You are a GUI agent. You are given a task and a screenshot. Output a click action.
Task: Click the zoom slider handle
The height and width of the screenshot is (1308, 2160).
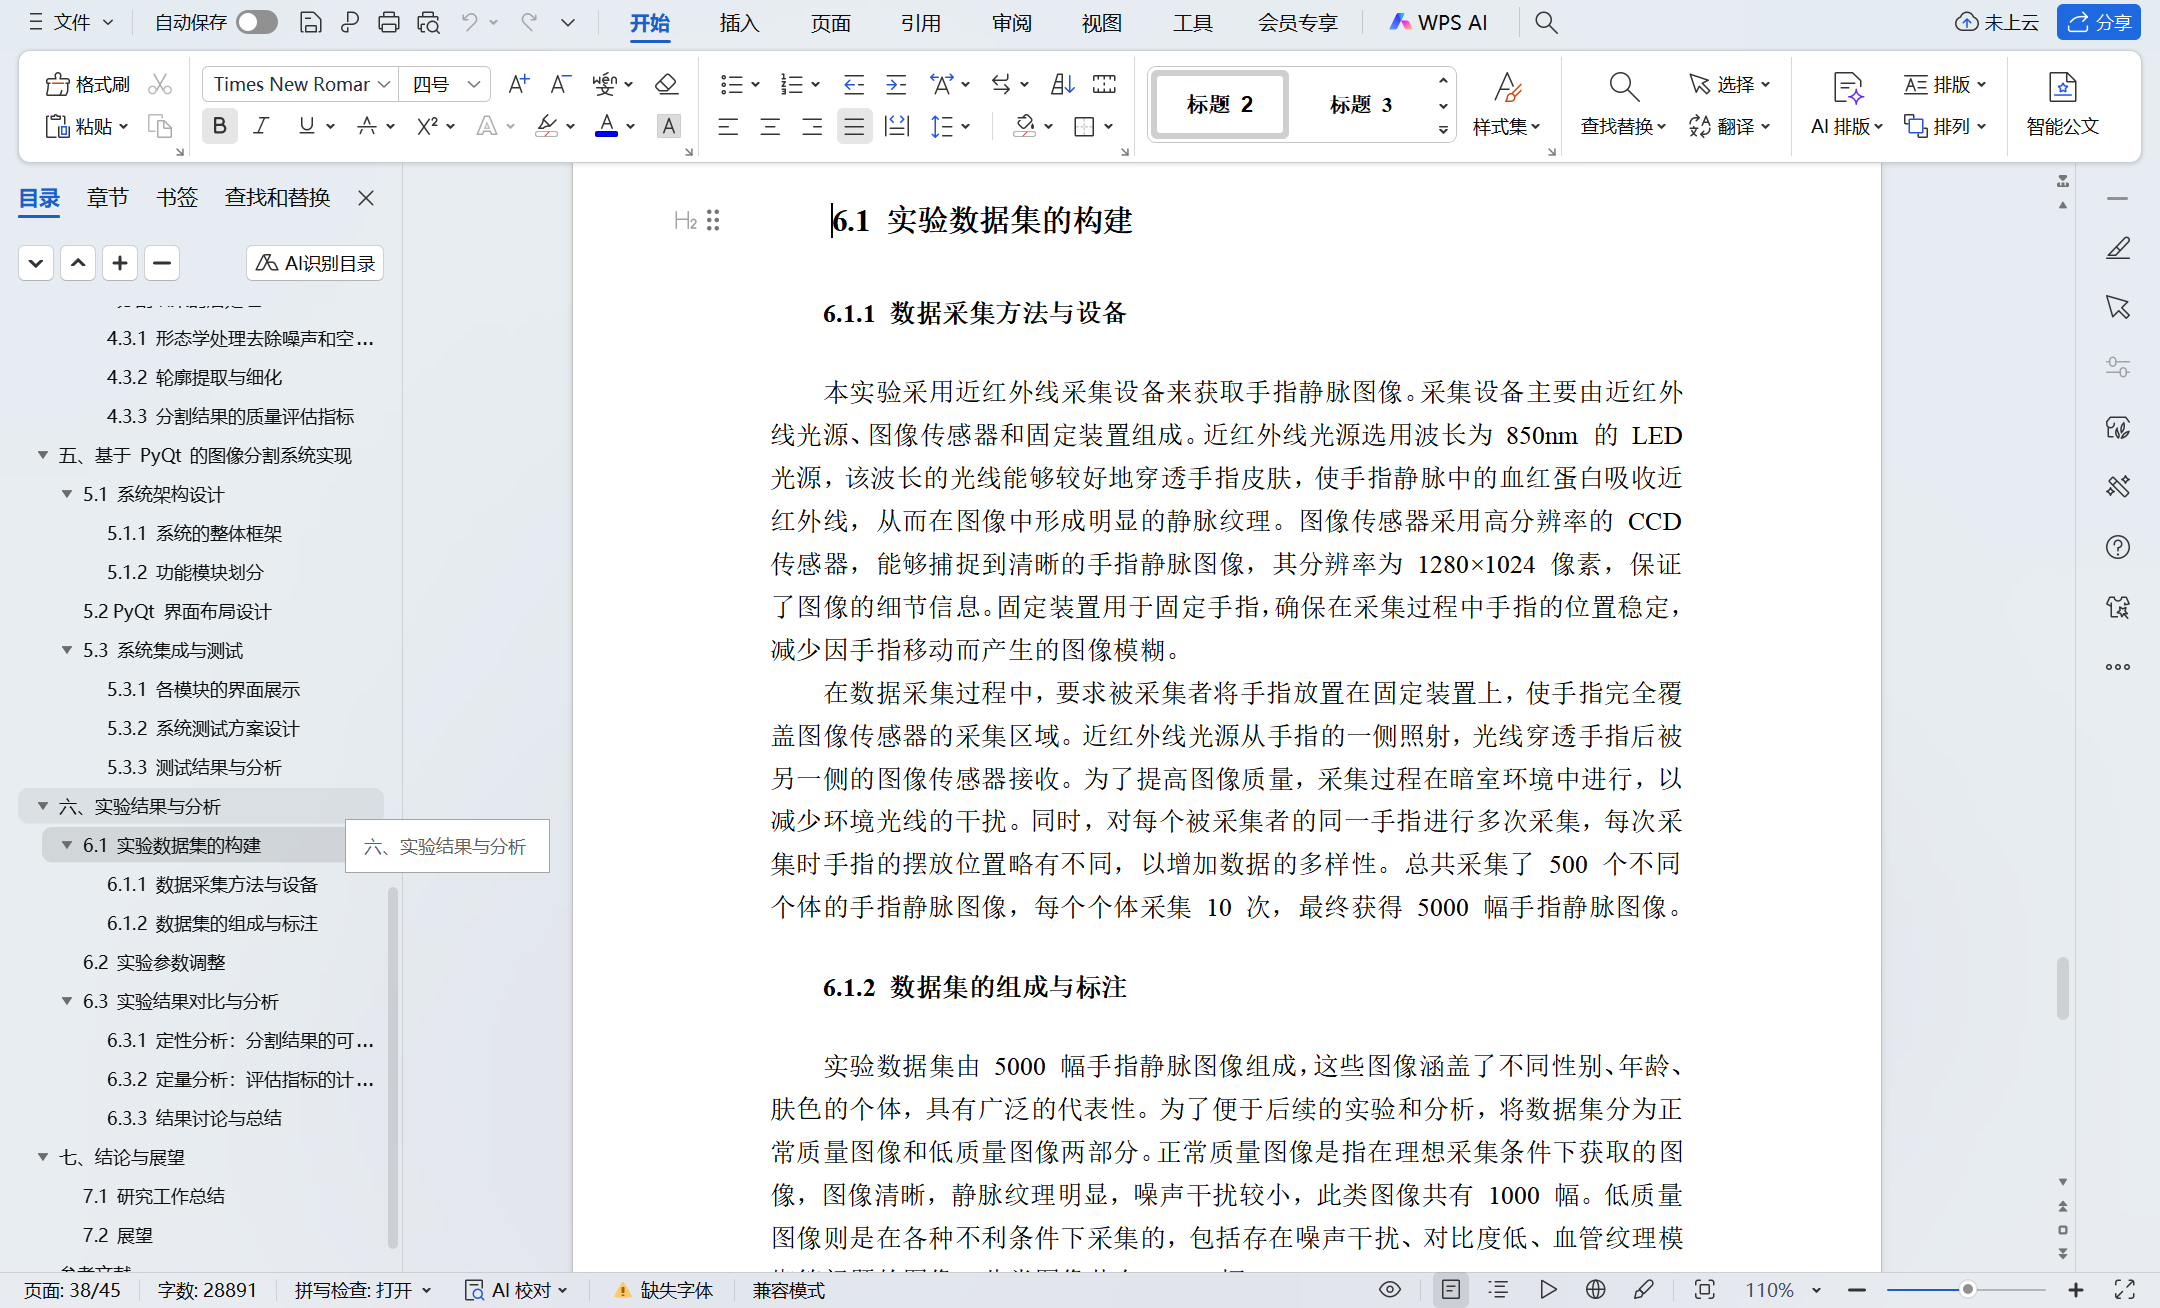1967,1290
